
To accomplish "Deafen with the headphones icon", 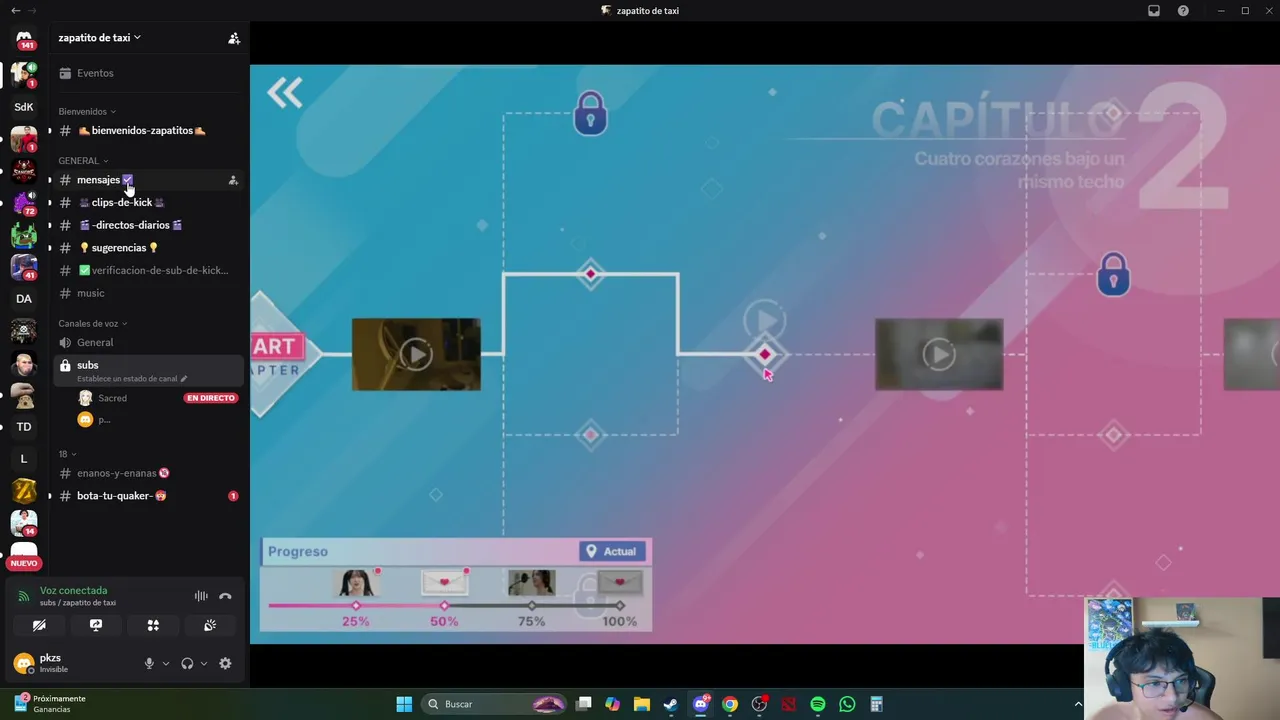I will (187, 663).
